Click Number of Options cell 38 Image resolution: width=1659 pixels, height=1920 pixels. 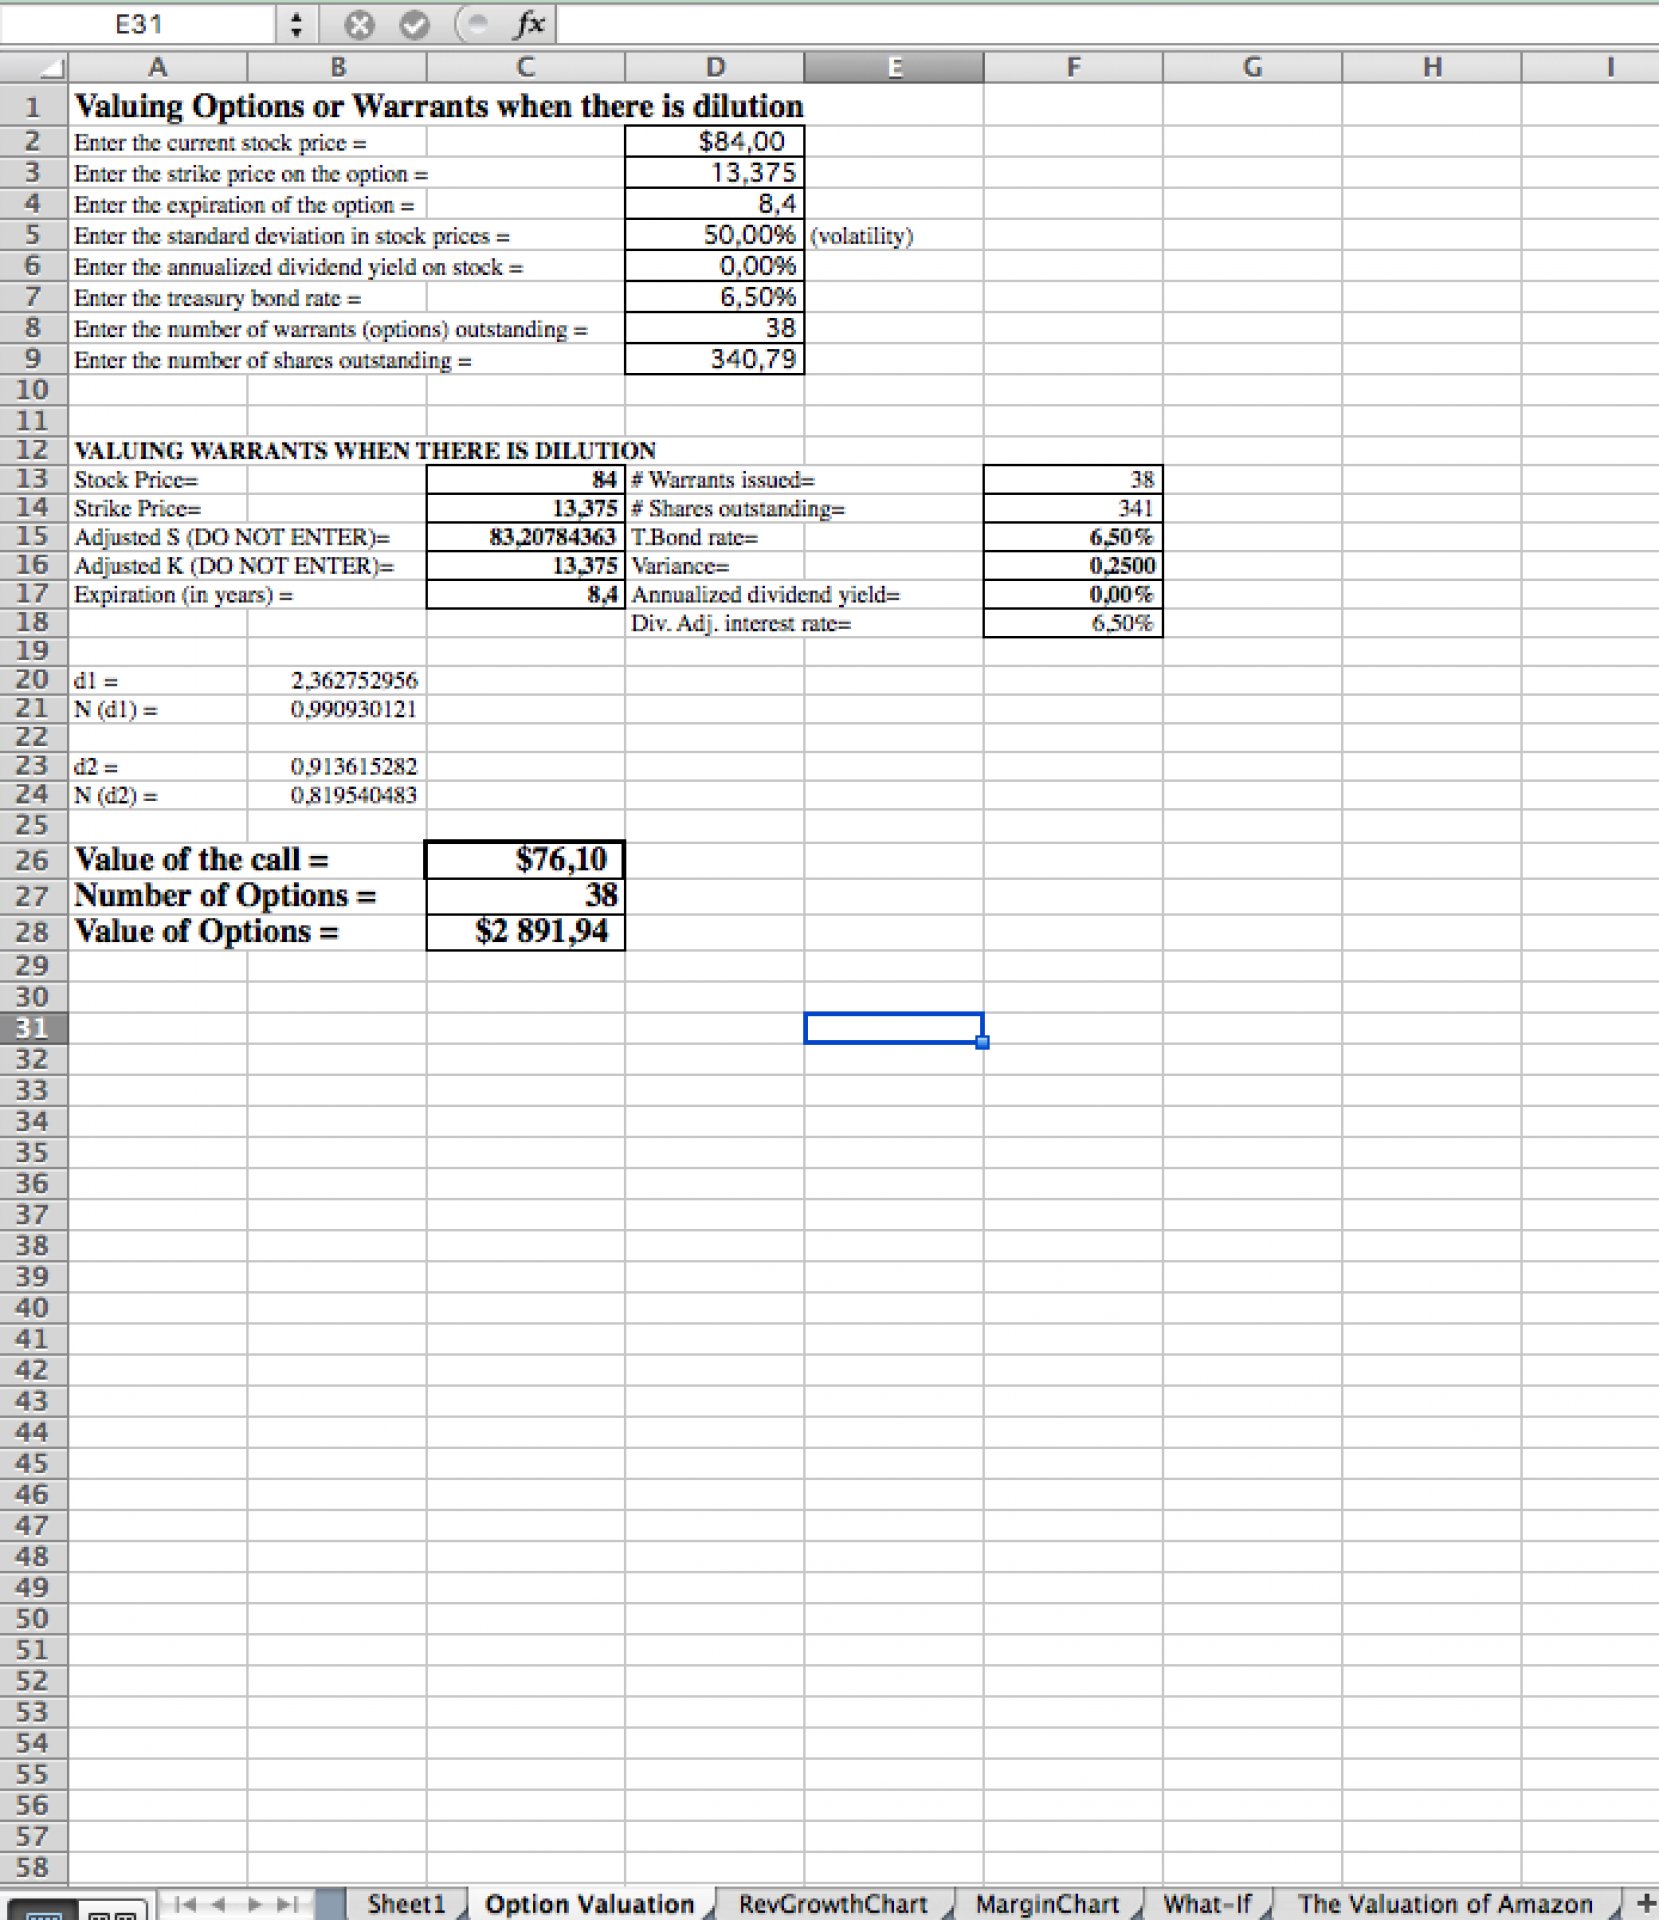coord(526,895)
